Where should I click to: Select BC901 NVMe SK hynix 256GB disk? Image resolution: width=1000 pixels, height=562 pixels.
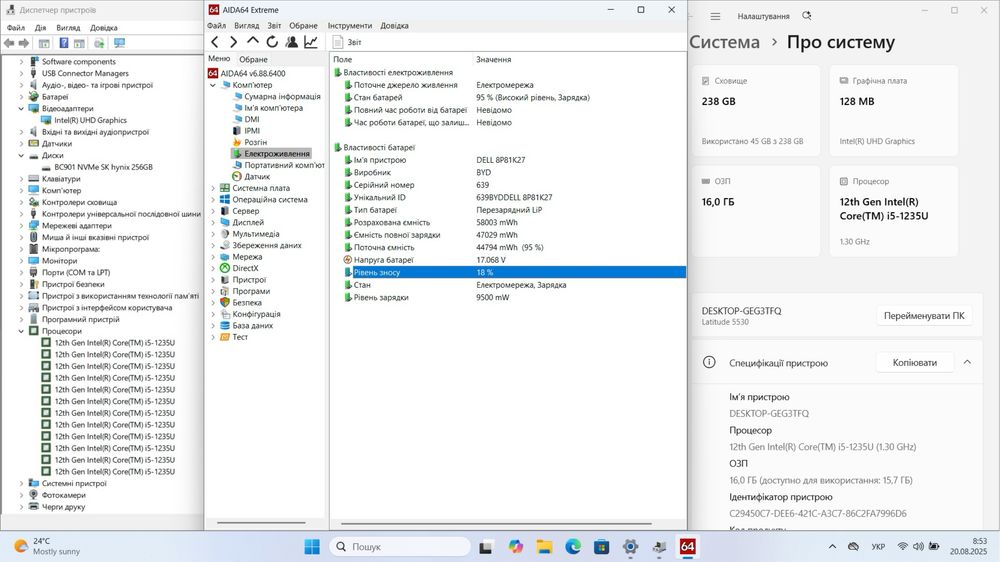click(x=103, y=167)
